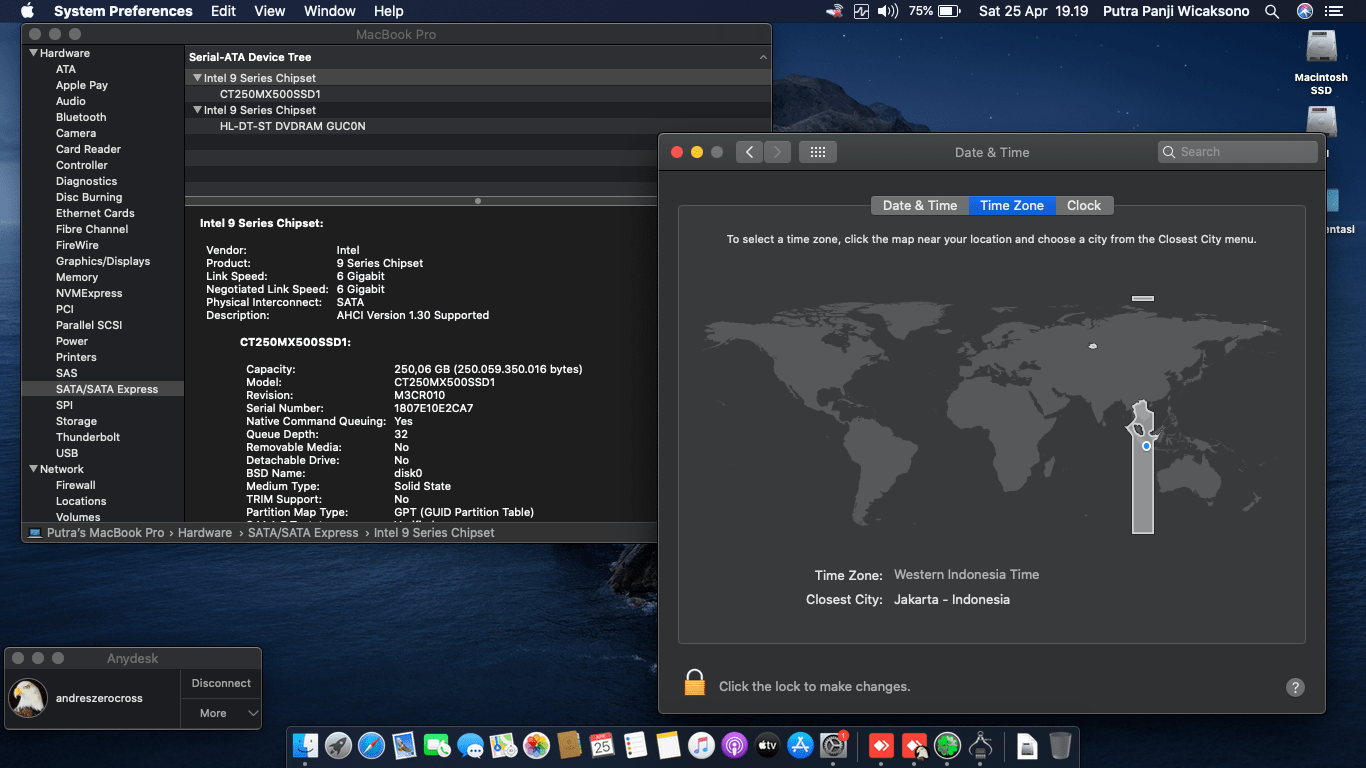Search field in Date & Time window
1366x768 pixels.
(x=1238, y=152)
